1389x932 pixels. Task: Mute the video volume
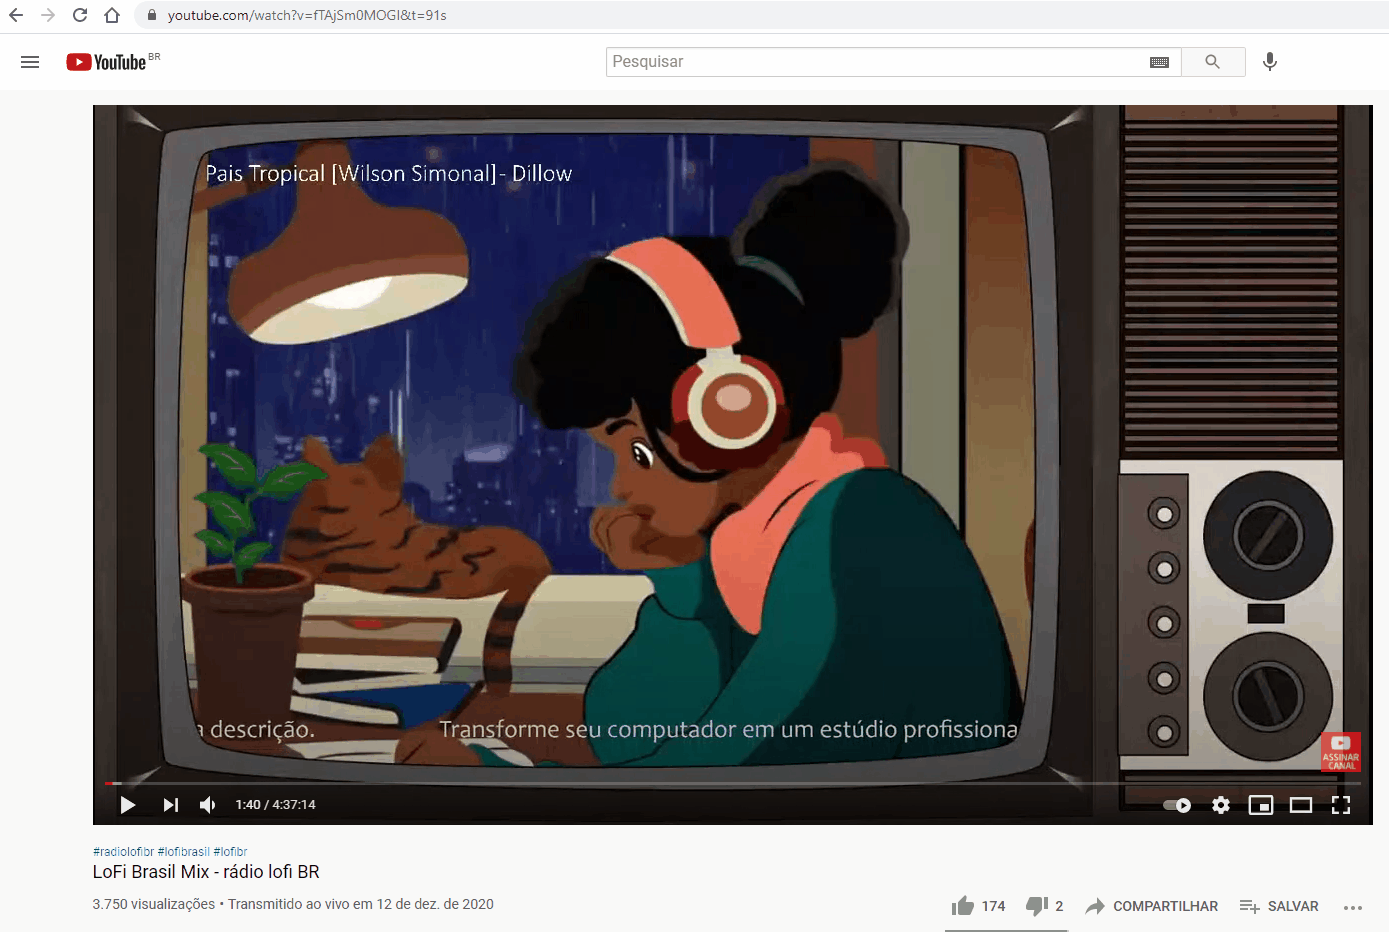click(x=208, y=805)
